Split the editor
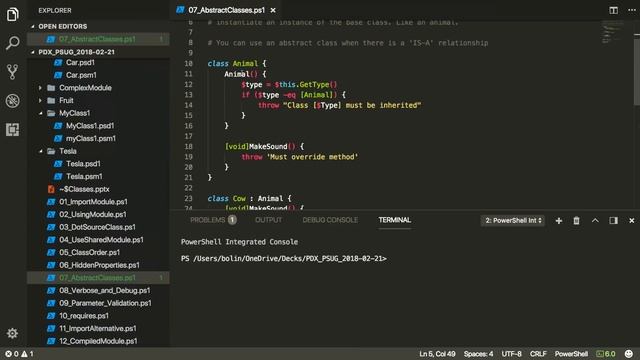 point(613,10)
